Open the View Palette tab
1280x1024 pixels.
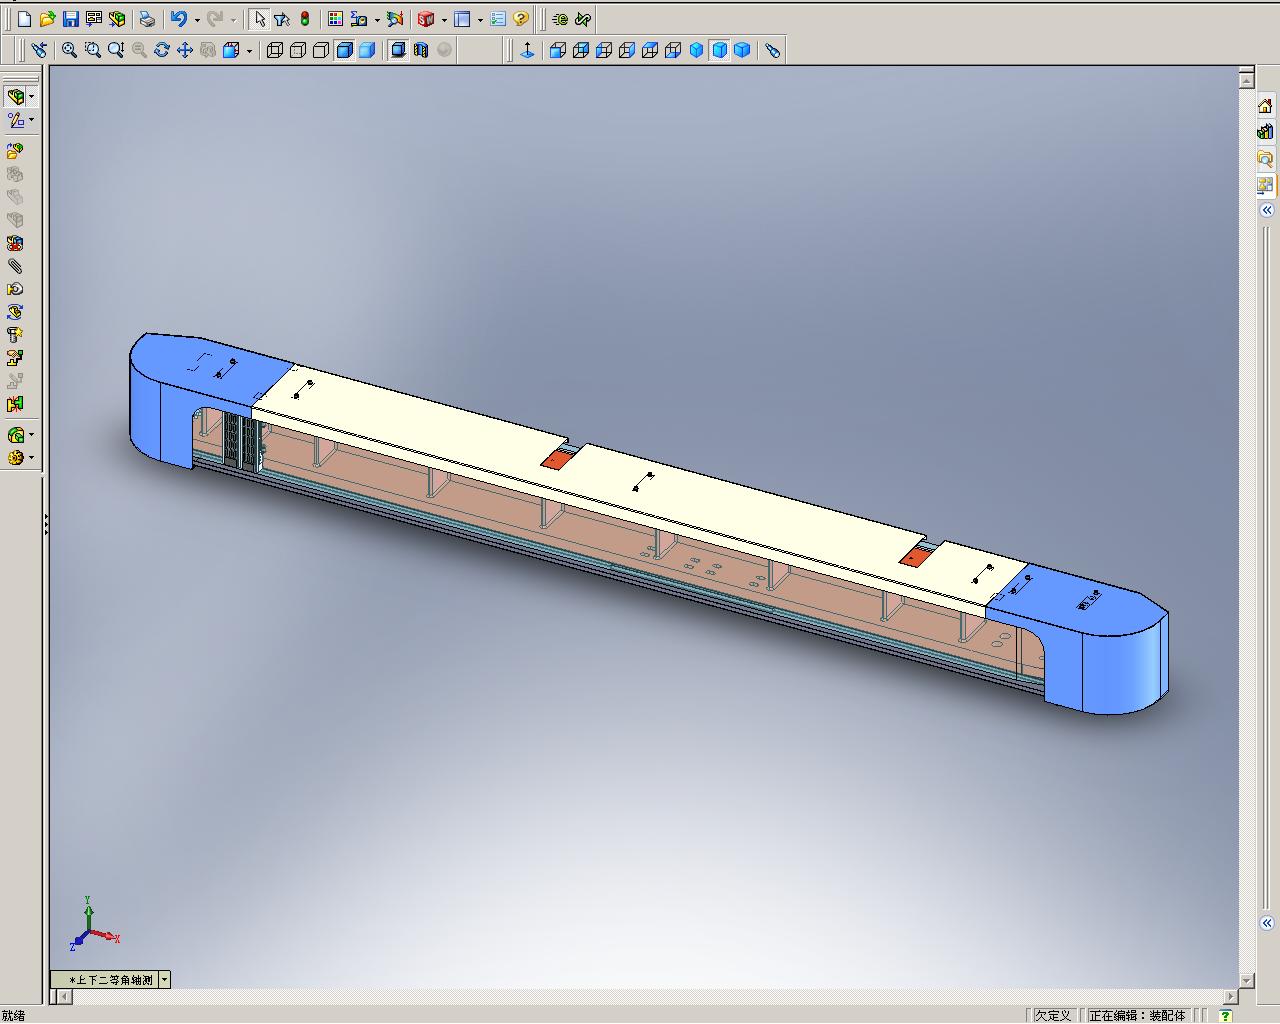click(1266, 185)
